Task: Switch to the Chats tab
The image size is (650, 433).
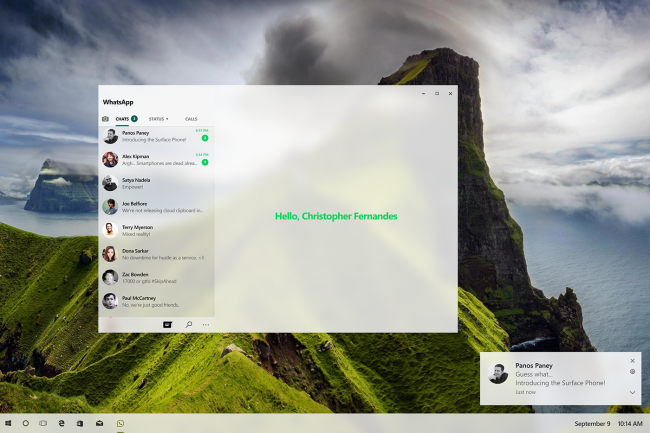Action: [122, 119]
